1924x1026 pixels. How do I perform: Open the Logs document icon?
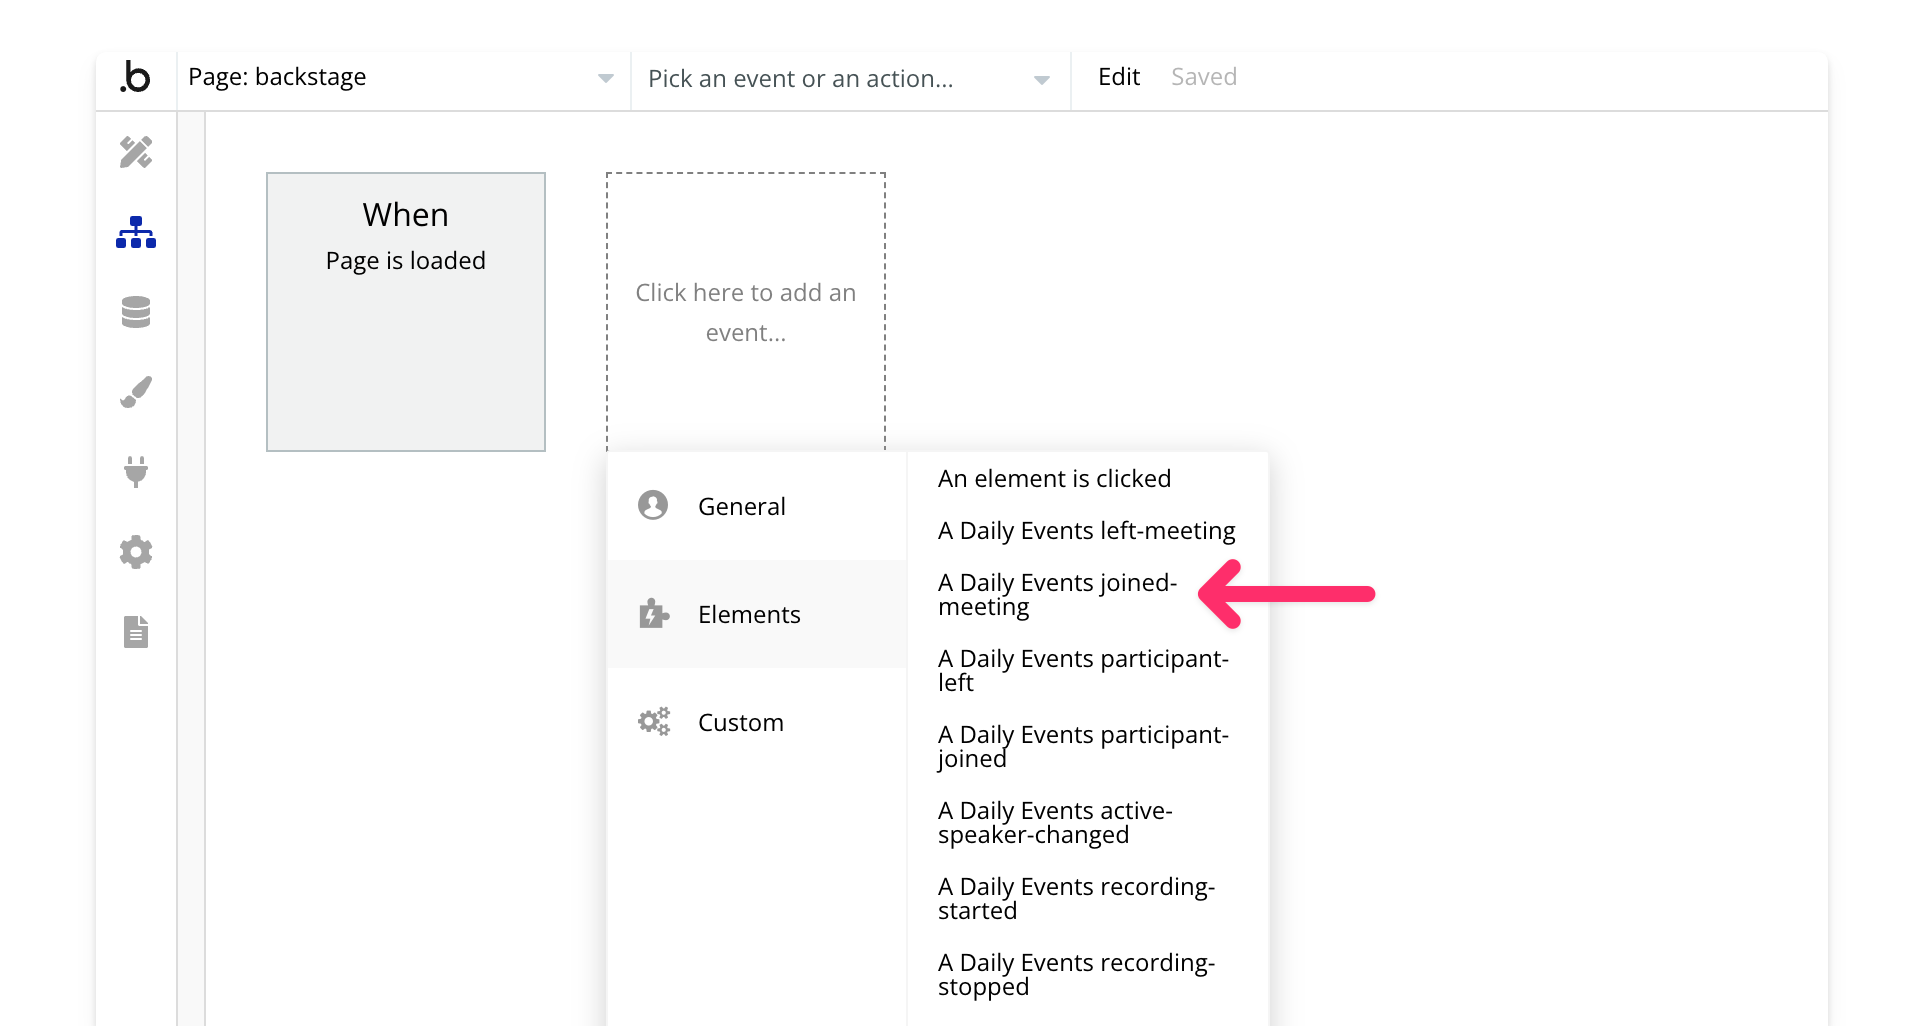click(x=136, y=632)
